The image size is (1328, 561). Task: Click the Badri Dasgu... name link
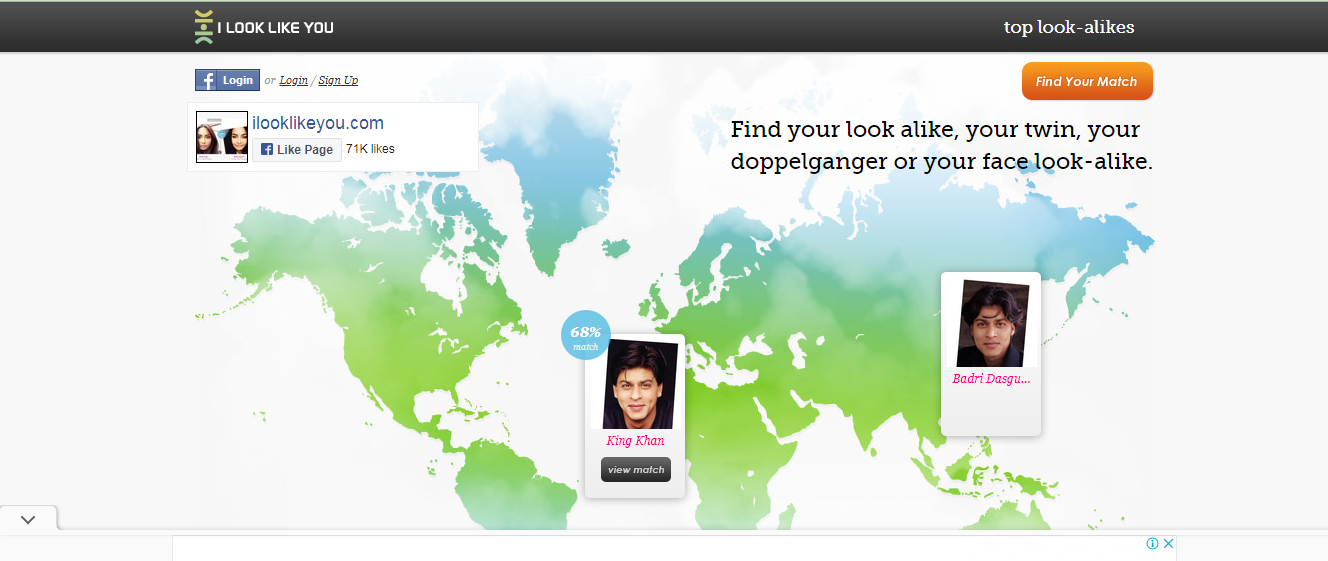(x=991, y=379)
